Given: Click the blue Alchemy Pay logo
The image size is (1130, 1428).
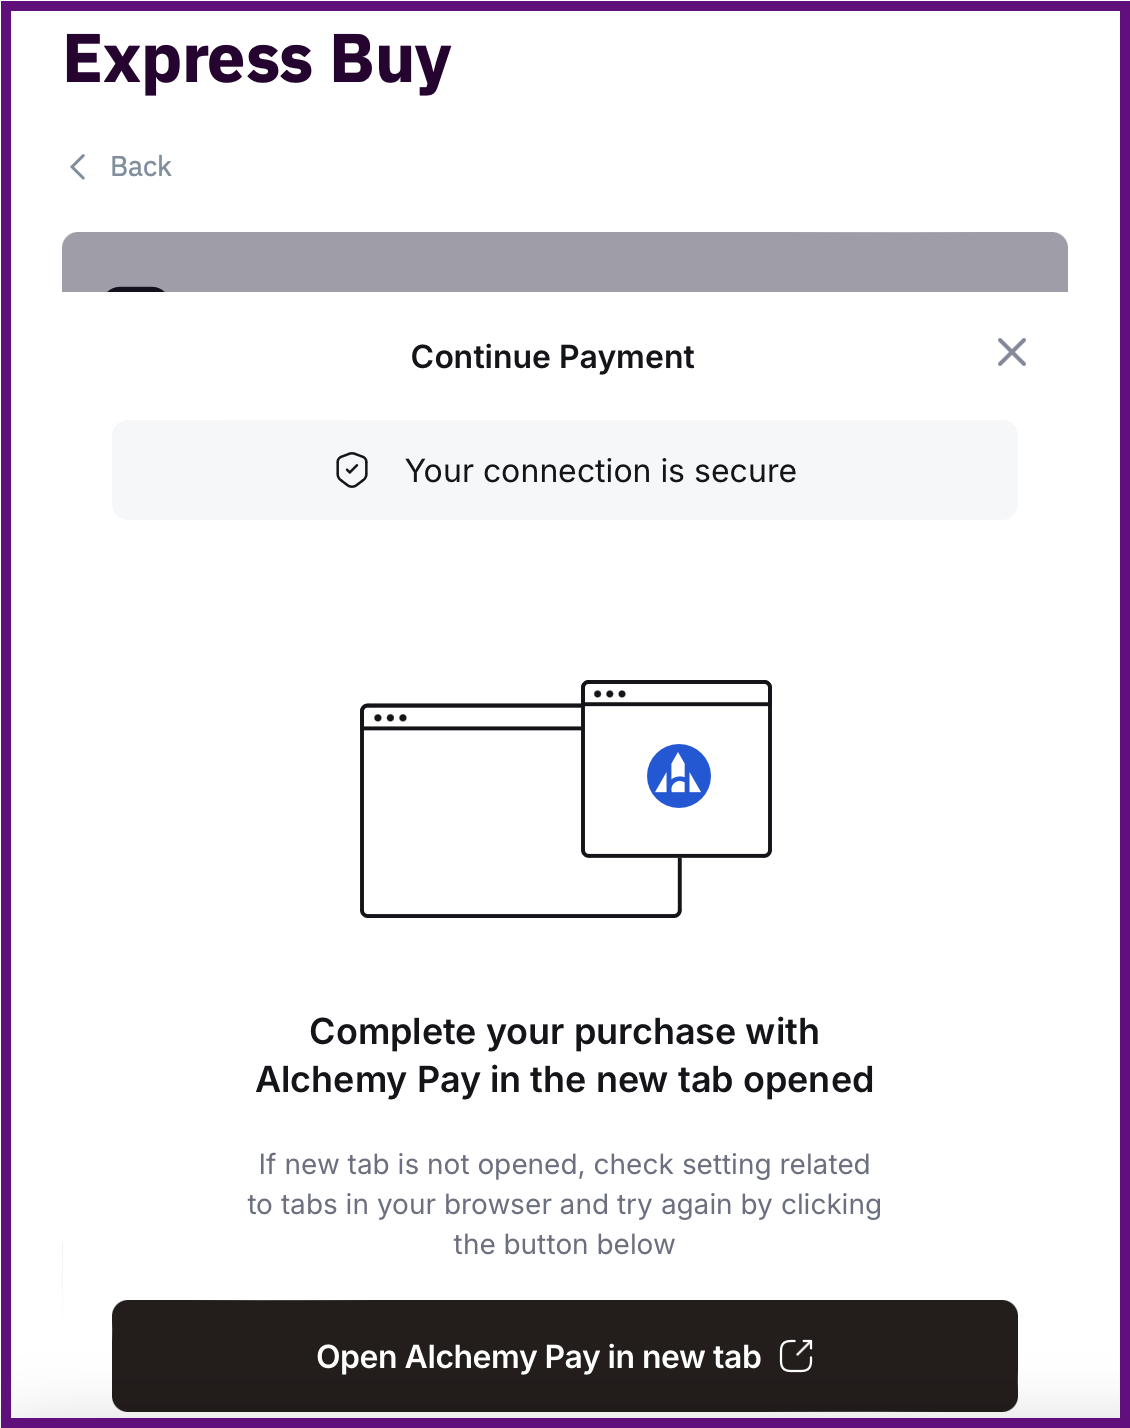Looking at the screenshot, I should click(679, 776).
